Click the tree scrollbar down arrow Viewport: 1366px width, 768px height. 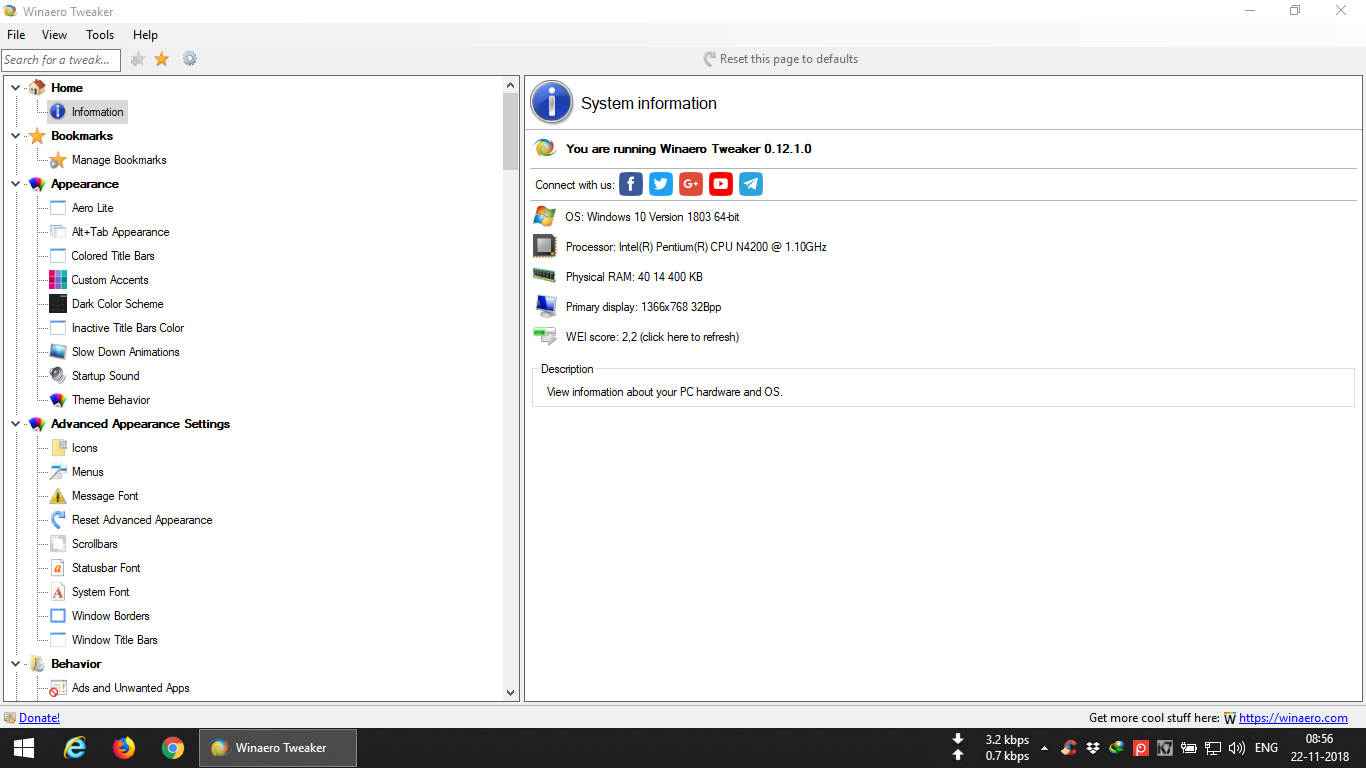(511, 692)
